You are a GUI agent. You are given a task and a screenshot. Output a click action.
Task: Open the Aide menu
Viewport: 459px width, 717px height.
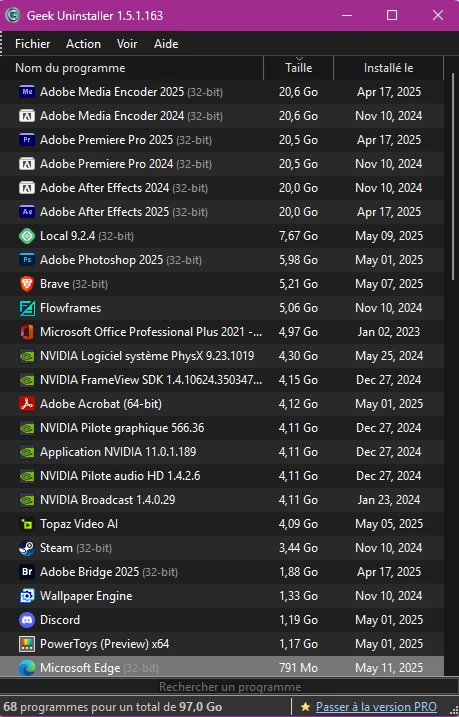(166, 44)
